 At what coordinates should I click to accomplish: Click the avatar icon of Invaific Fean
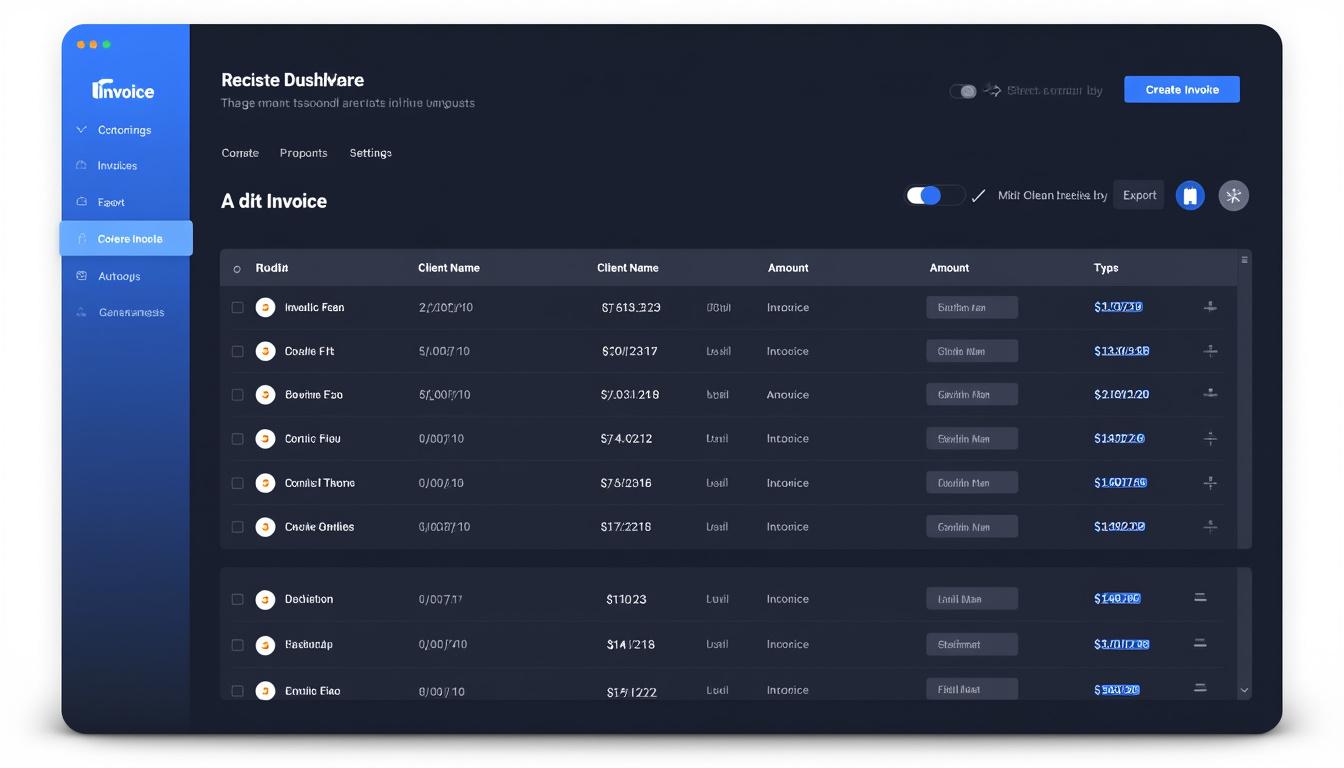(x=265, y=308)
